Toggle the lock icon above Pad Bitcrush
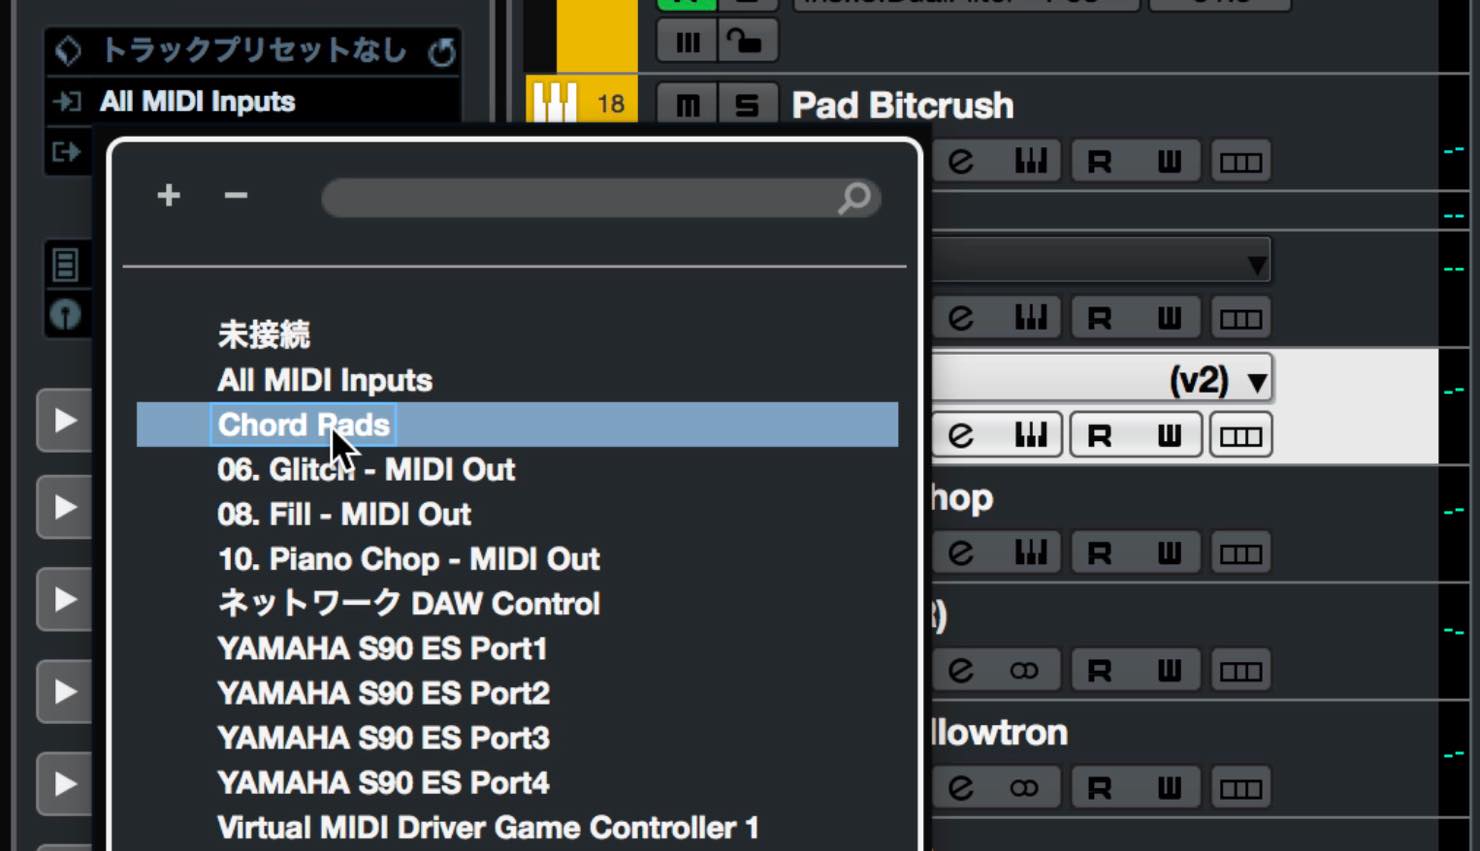Screen dimensions: 1480x851 tap(747, 42)
